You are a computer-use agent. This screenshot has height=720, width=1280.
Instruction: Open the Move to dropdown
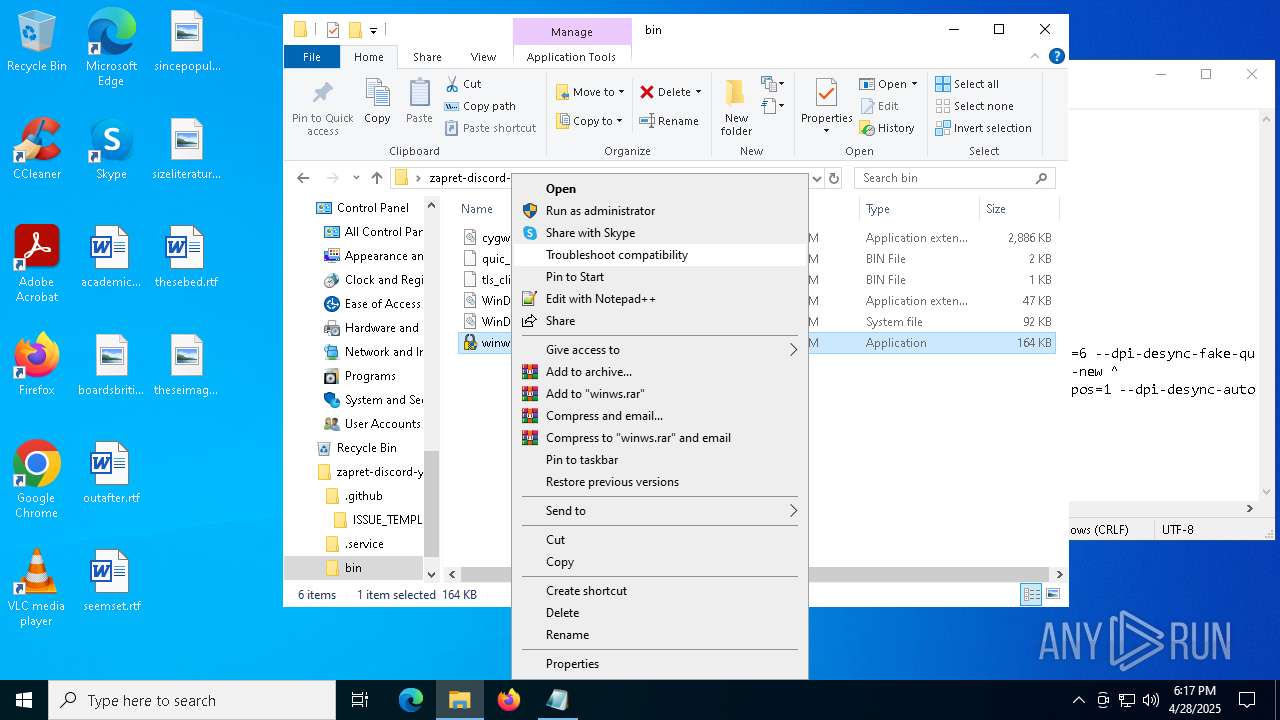[590, 92]
